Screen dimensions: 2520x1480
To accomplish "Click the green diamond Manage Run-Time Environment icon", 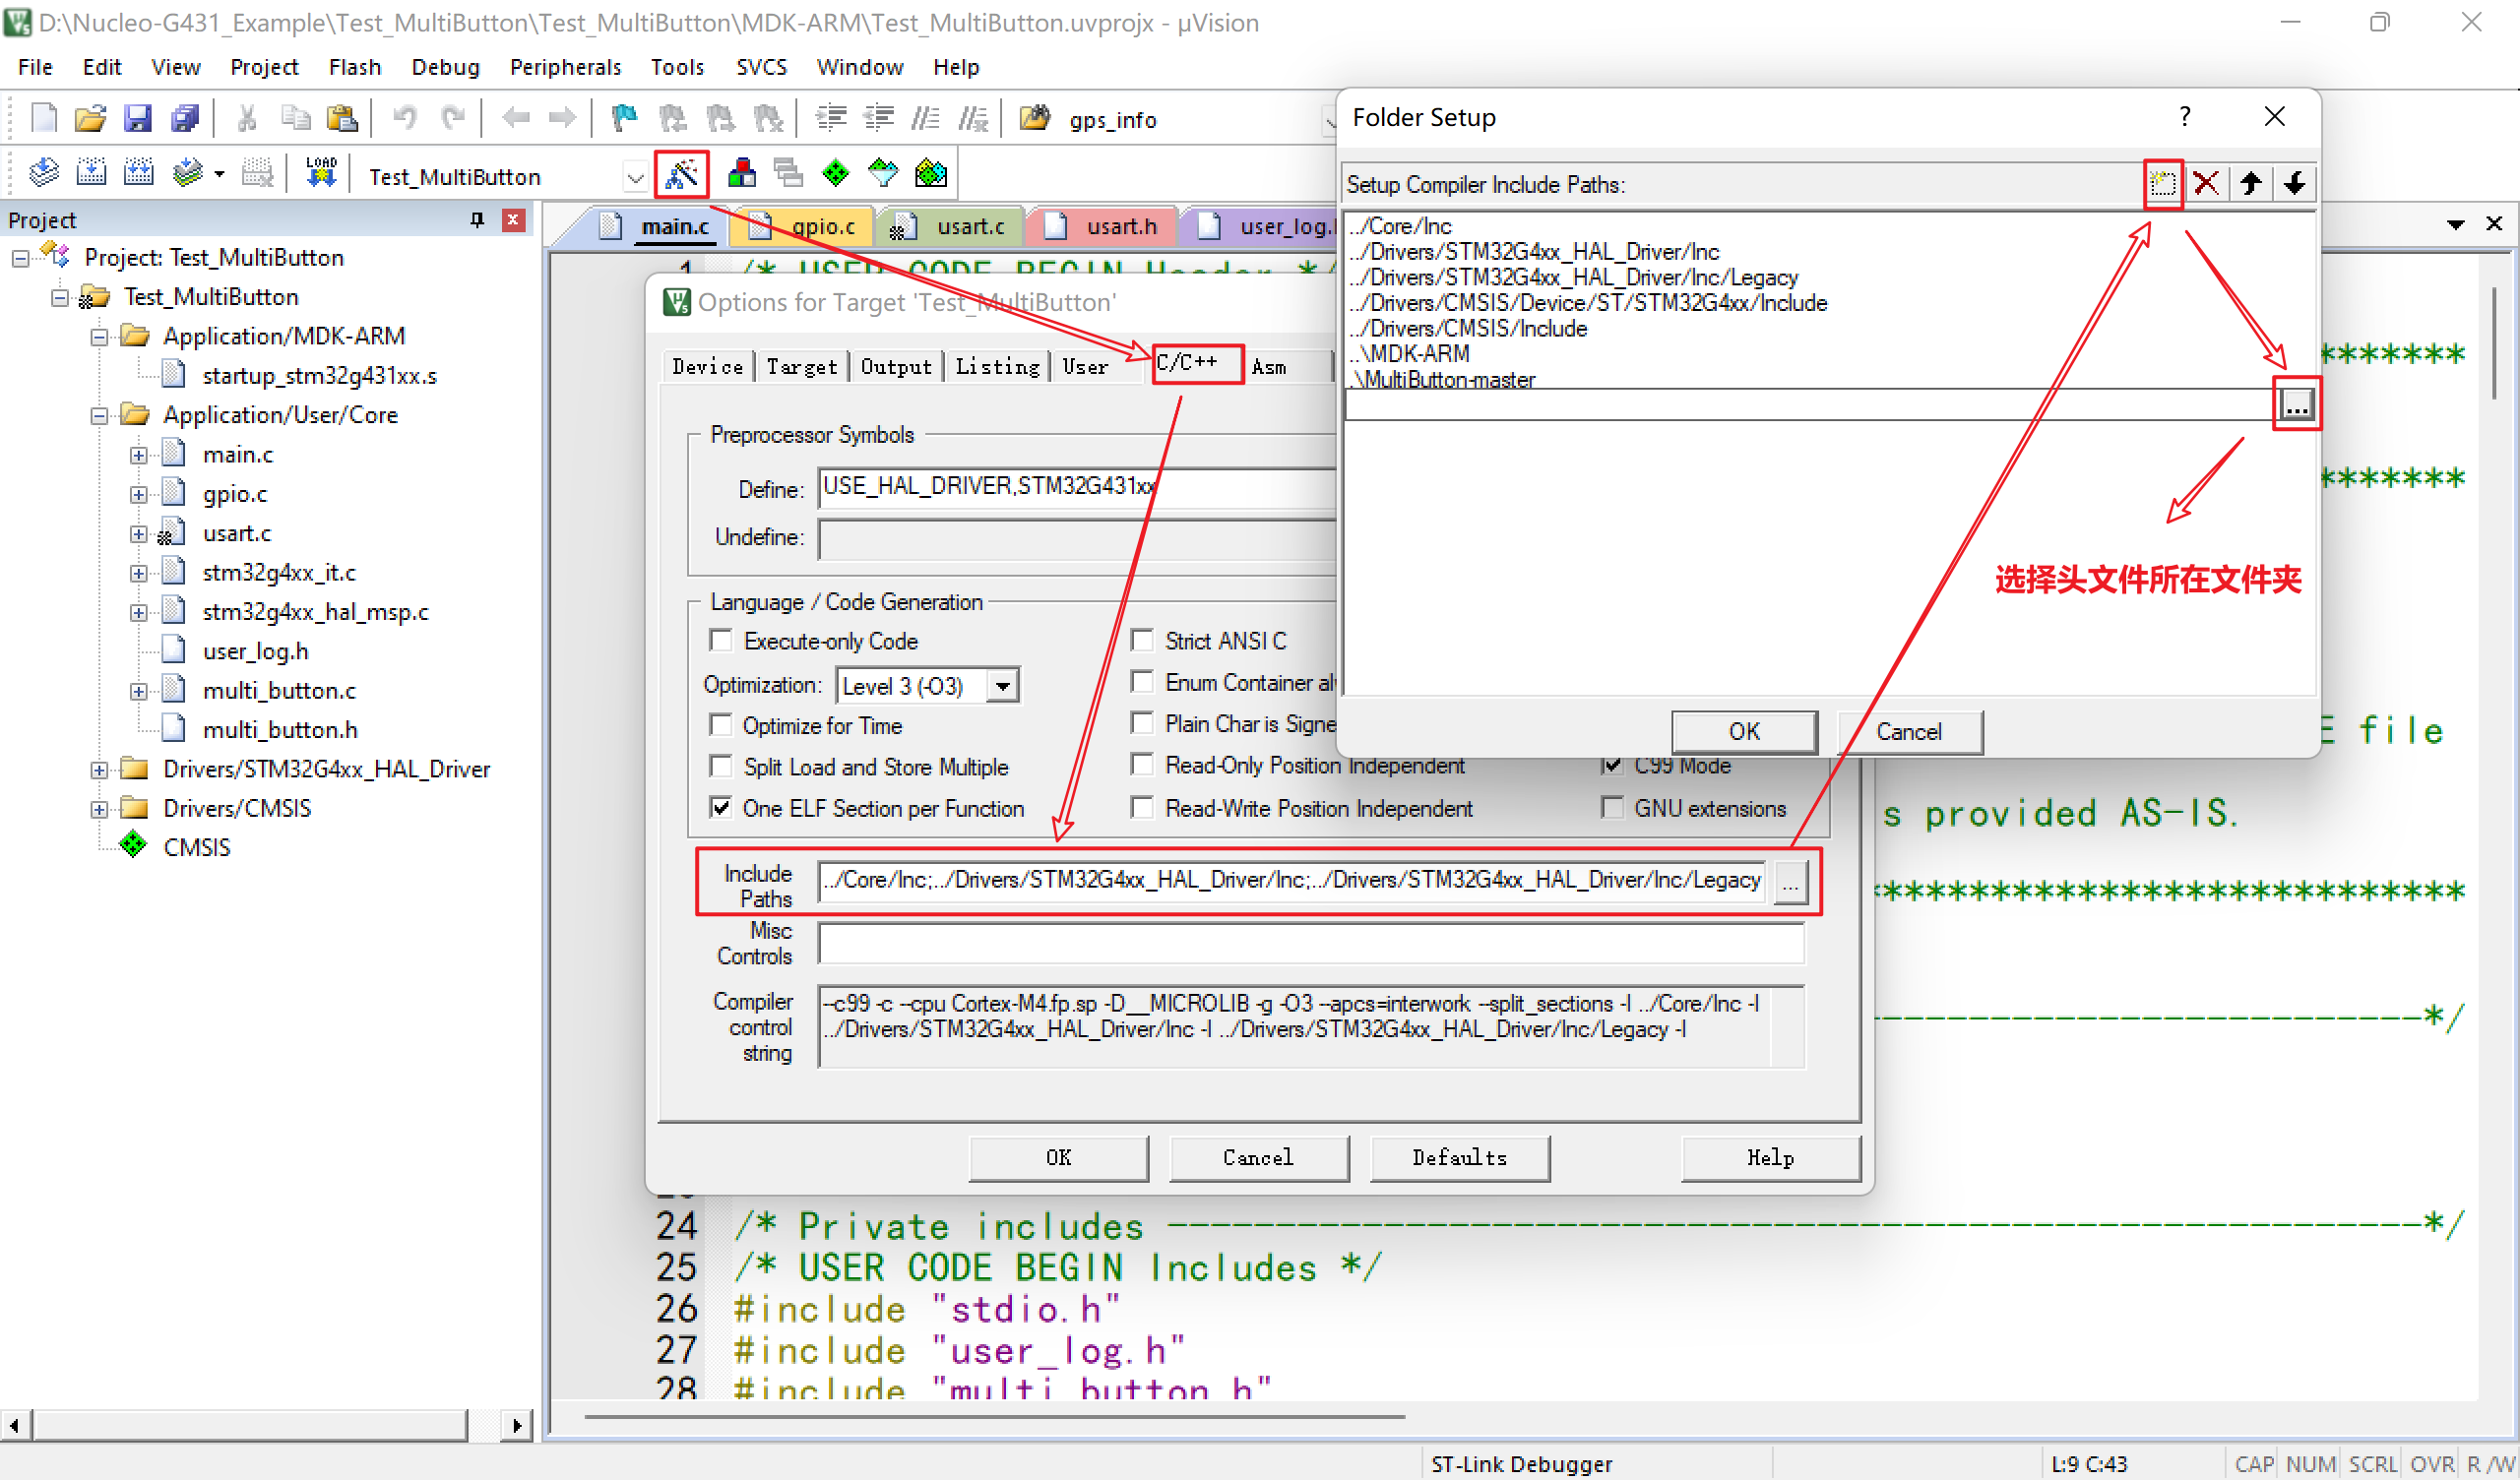I will click(835, 174).
